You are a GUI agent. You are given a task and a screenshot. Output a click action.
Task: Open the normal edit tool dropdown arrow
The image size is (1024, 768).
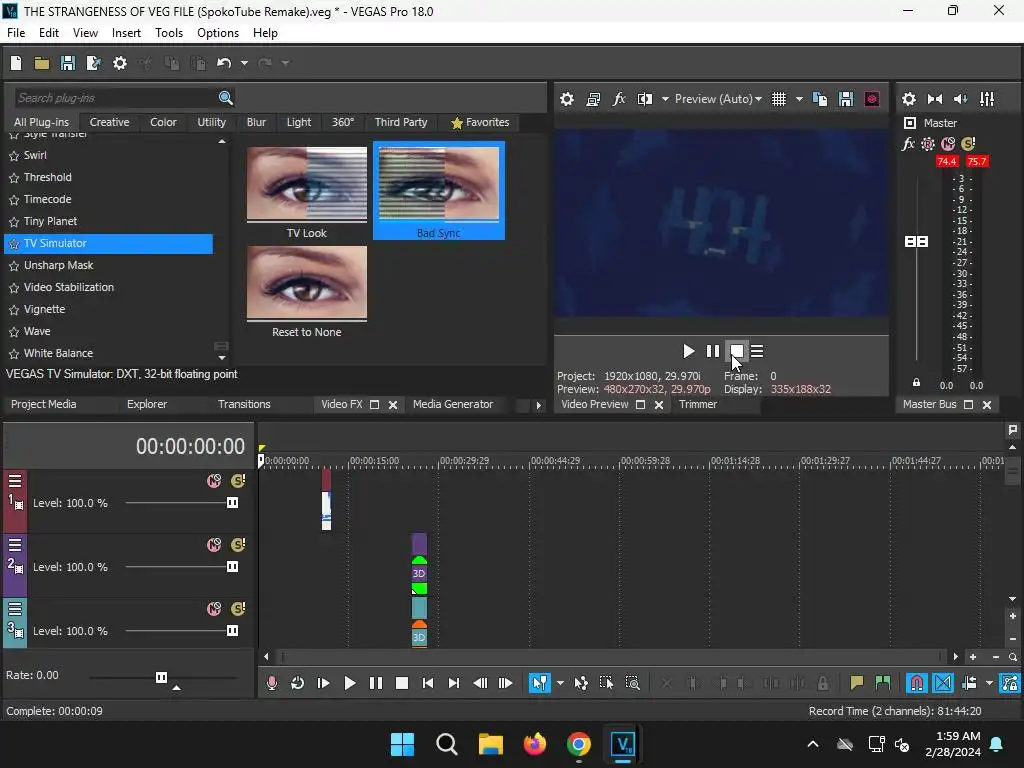pyautogui.click(x=560, y=683)
